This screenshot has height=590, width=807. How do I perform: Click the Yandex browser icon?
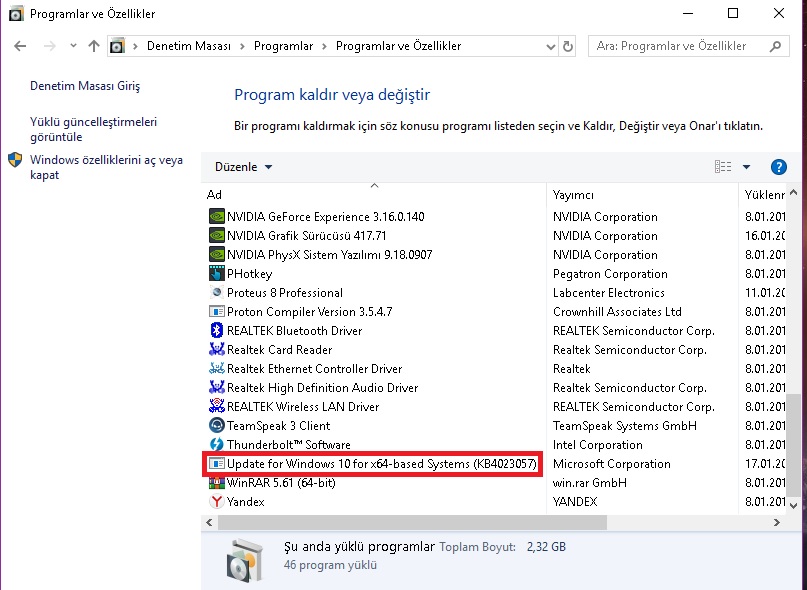click(217, 501)
